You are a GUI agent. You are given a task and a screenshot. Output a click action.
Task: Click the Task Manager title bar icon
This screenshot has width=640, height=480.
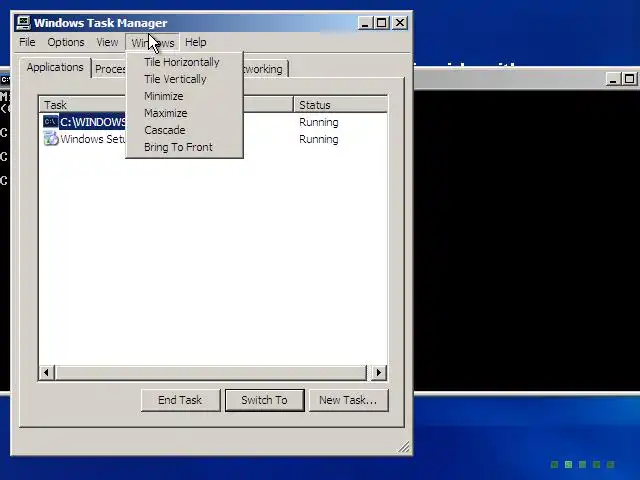pos(23,23)
